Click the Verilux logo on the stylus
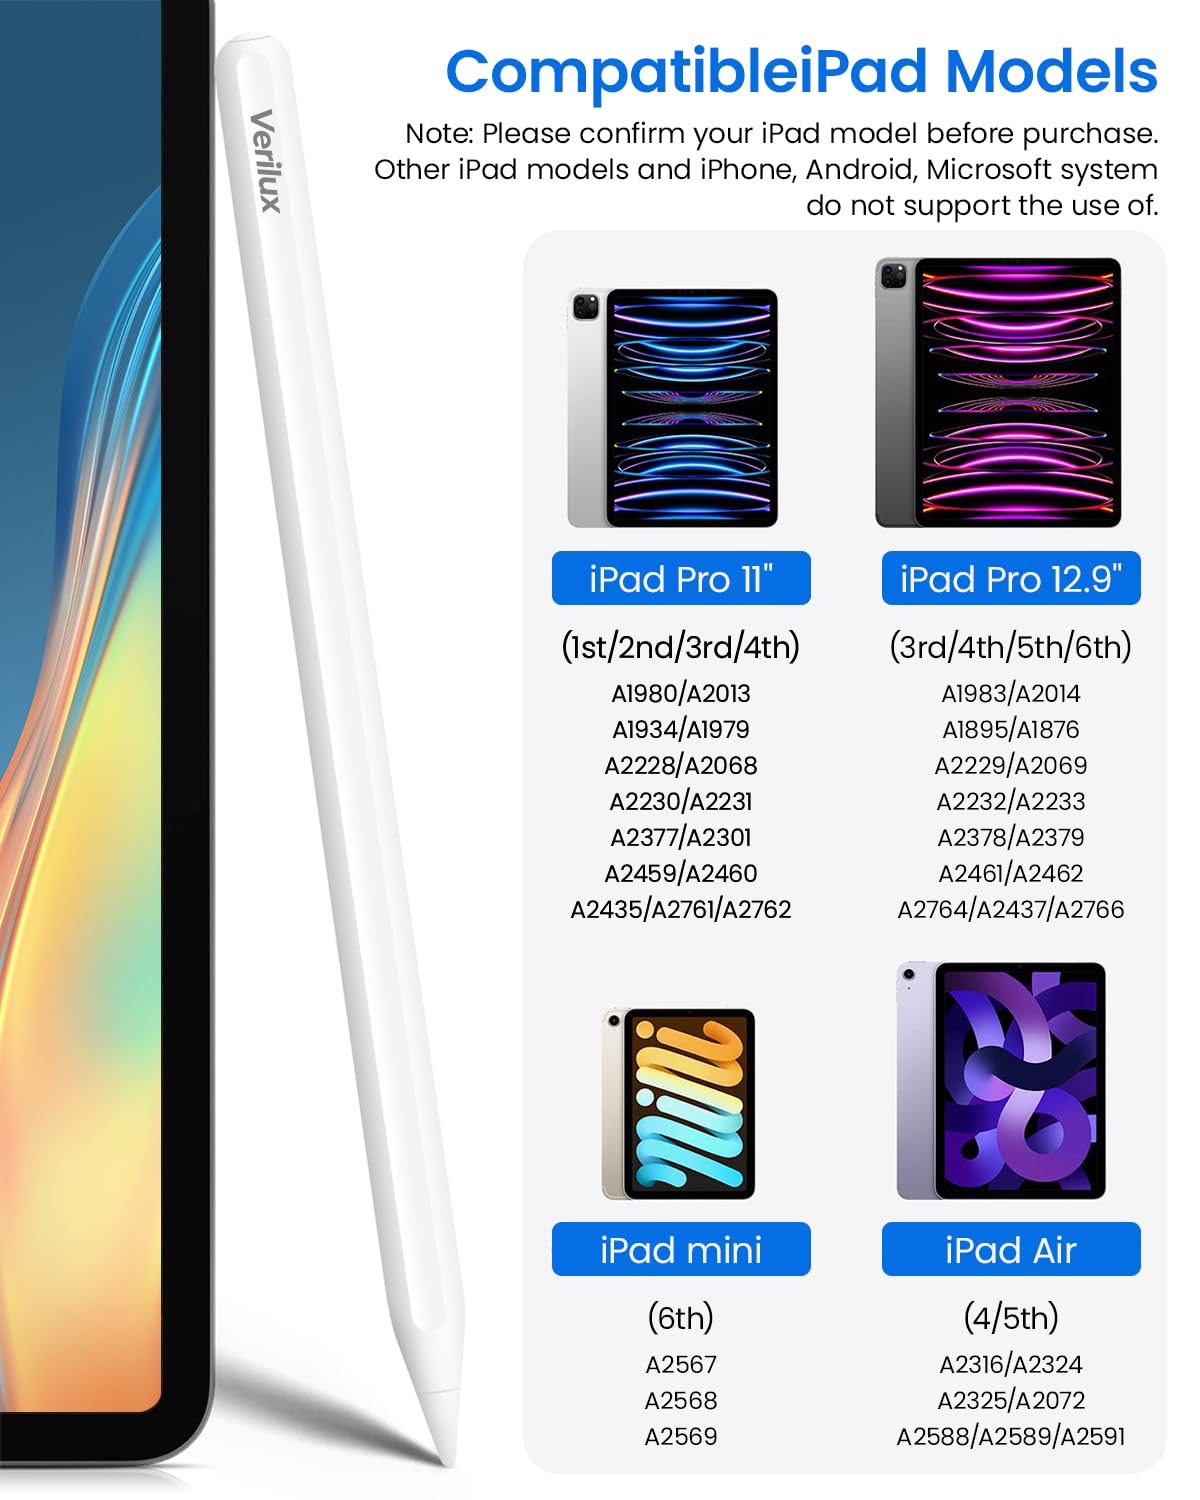 click(x=264, y=160)
